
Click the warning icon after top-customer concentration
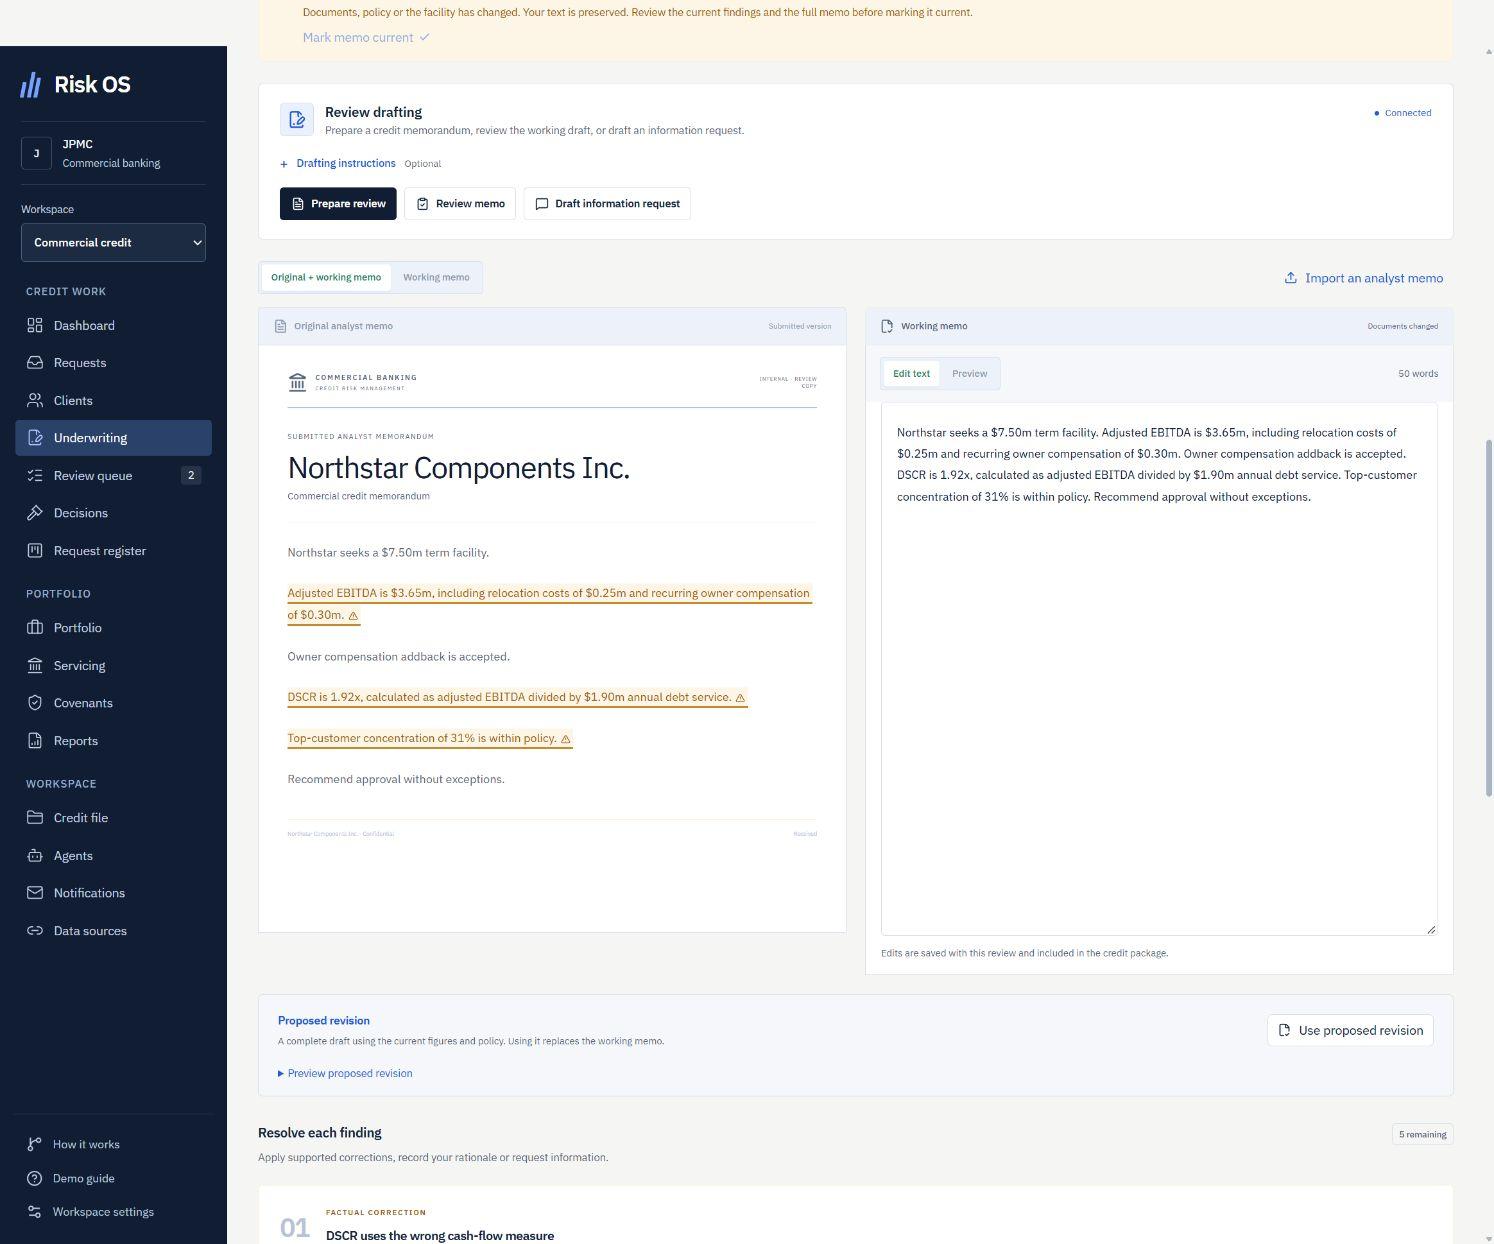tap(565, 739)
